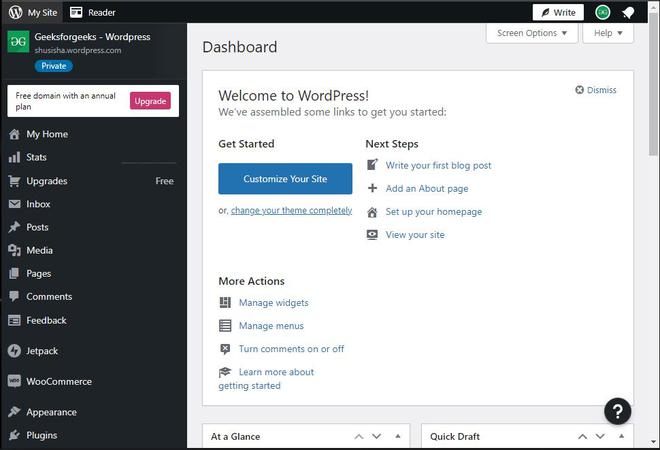
Task: Open the Posts menu item
Action: pyautogui.click(x=37, y=227)
